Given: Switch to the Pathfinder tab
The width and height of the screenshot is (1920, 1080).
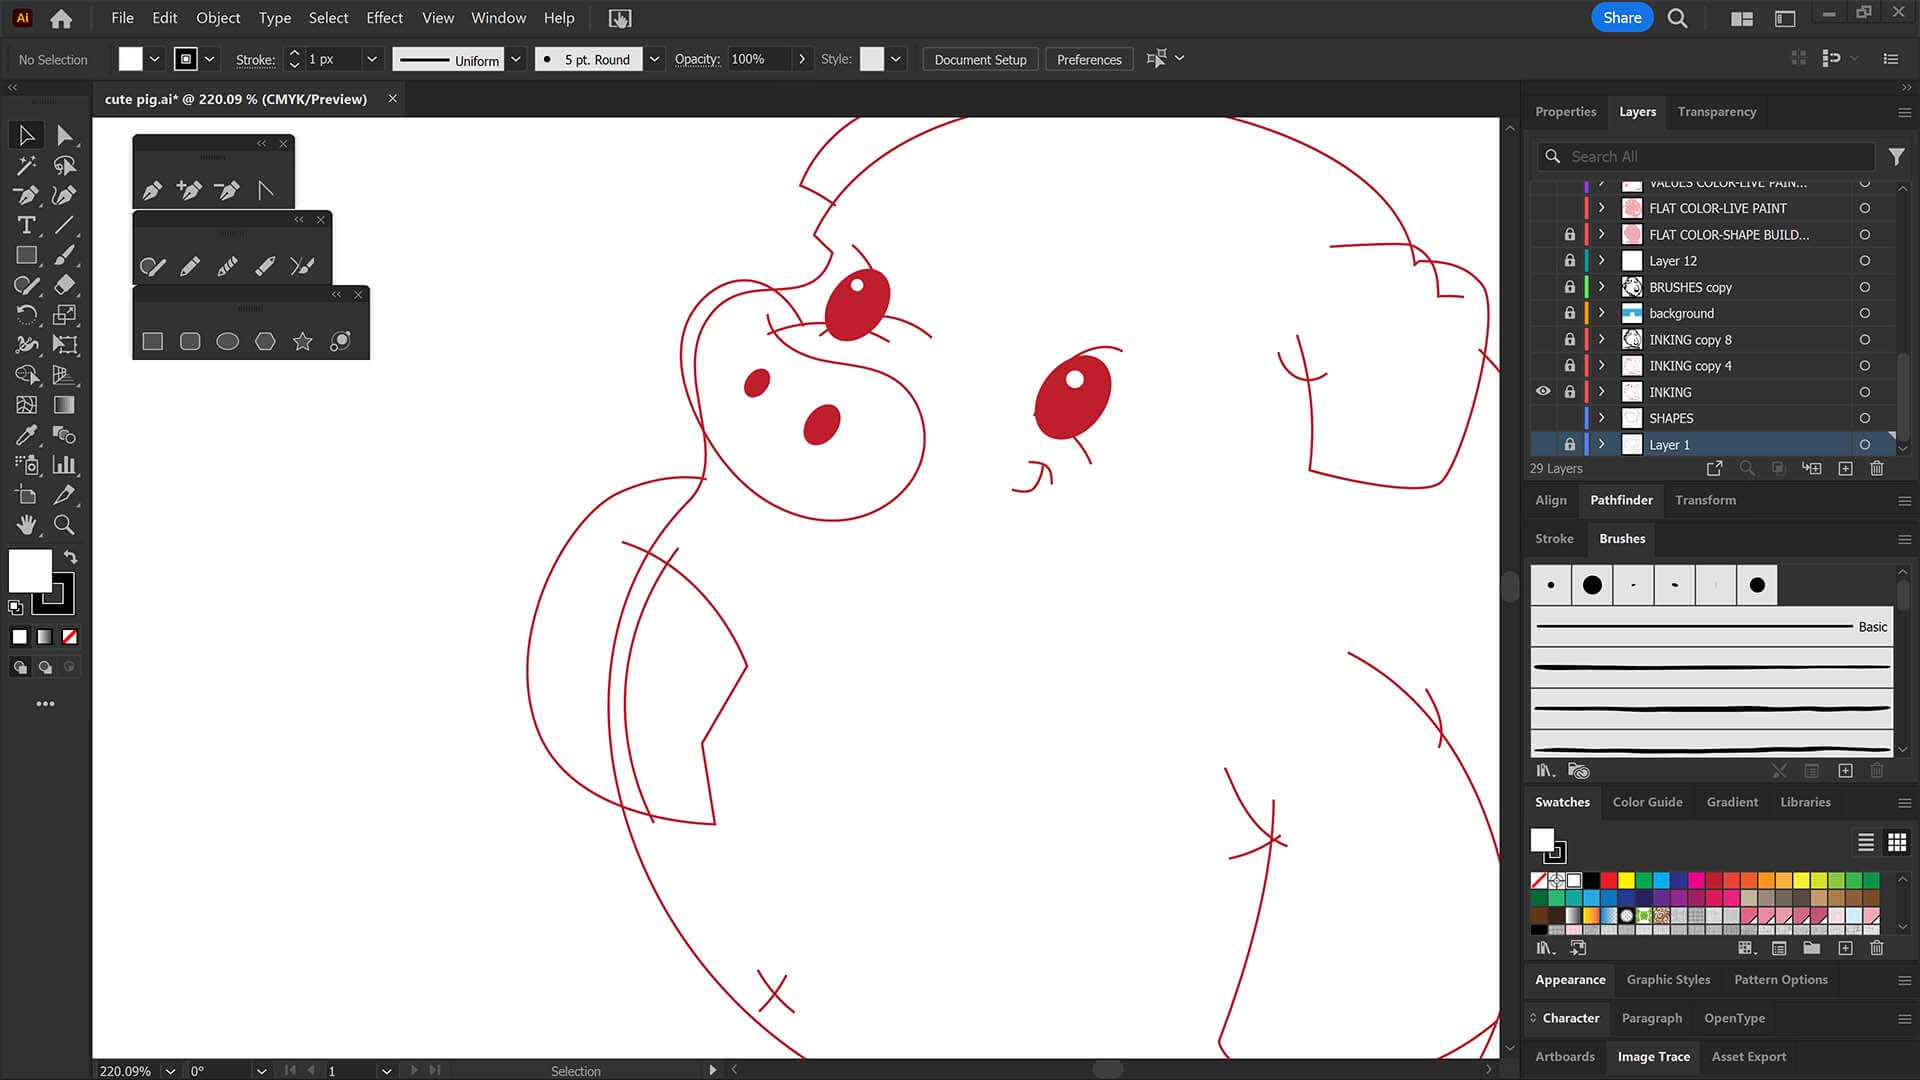Looking at the screenshot, I should 1621,500.
